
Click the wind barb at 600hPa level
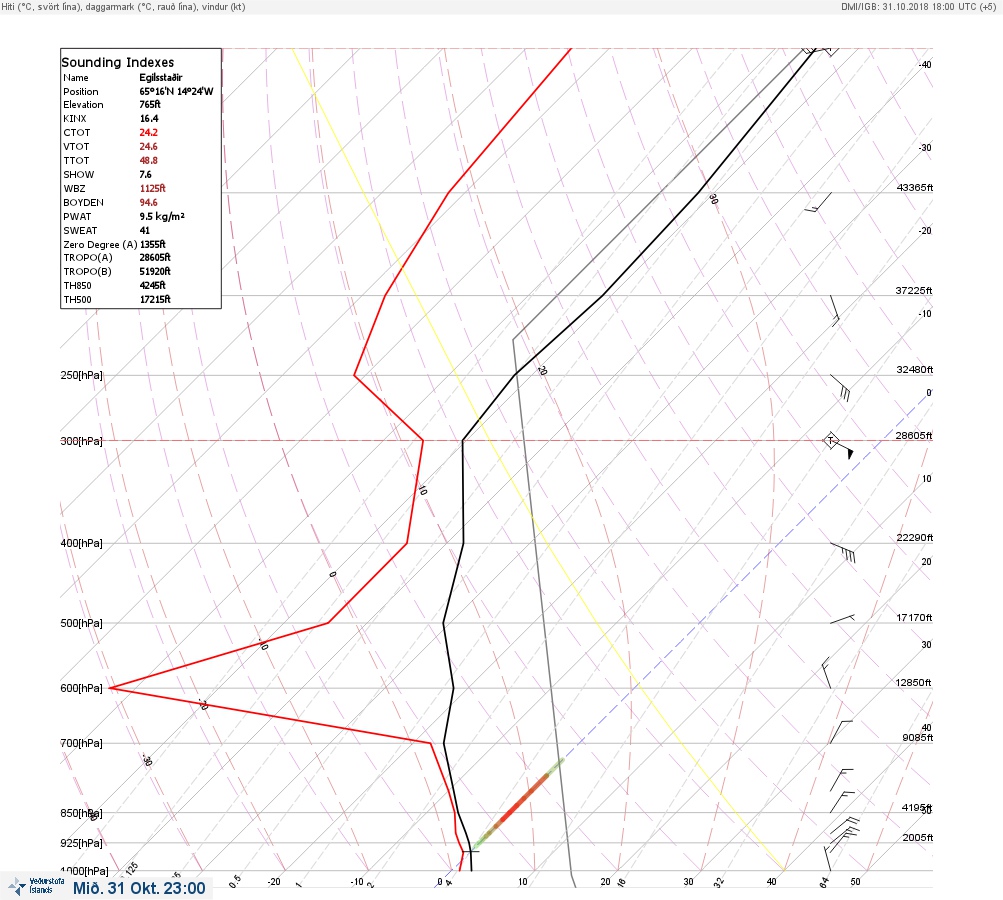click(826, 672)
